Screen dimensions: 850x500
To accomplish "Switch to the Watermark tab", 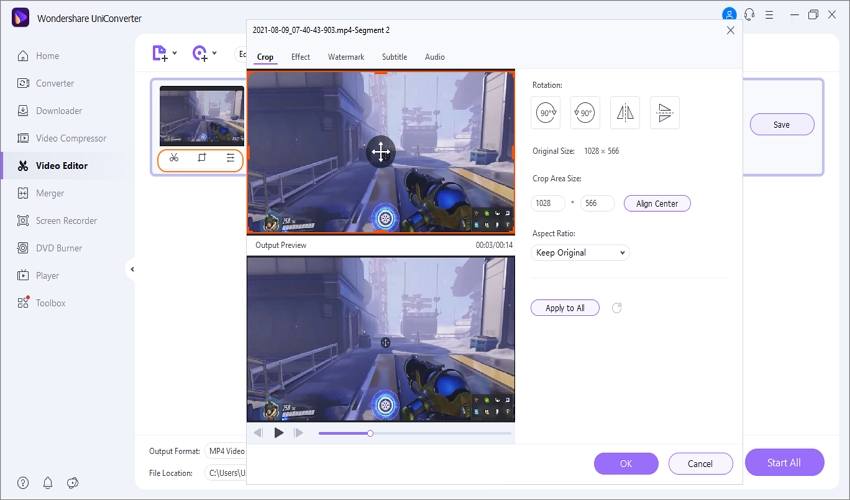I will click(x=346, y=57).
